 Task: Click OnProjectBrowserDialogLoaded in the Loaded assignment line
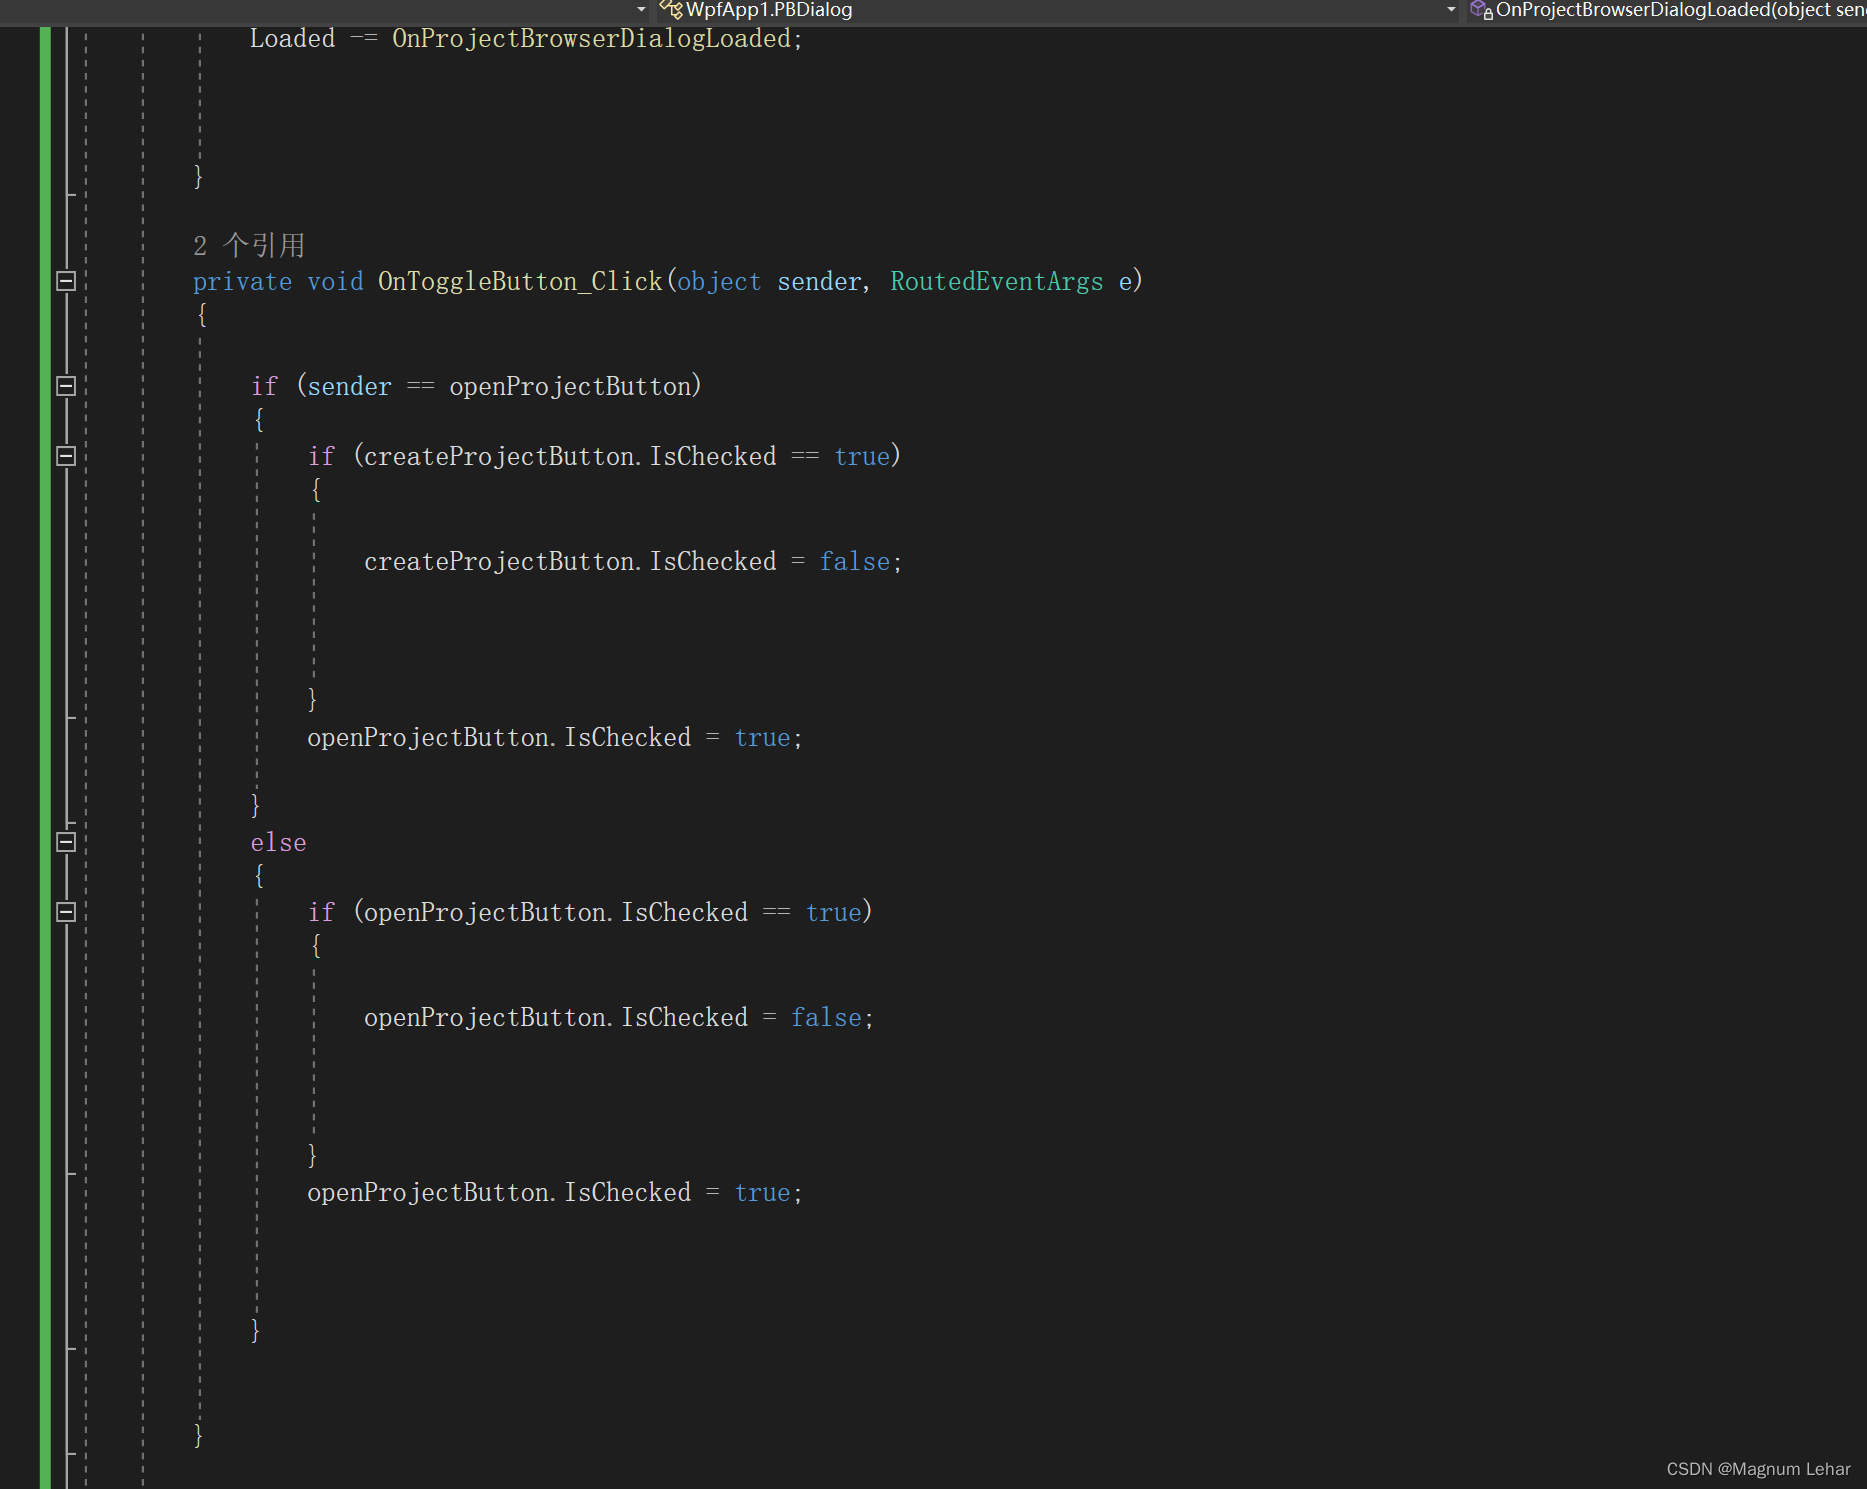coord(594,38)
